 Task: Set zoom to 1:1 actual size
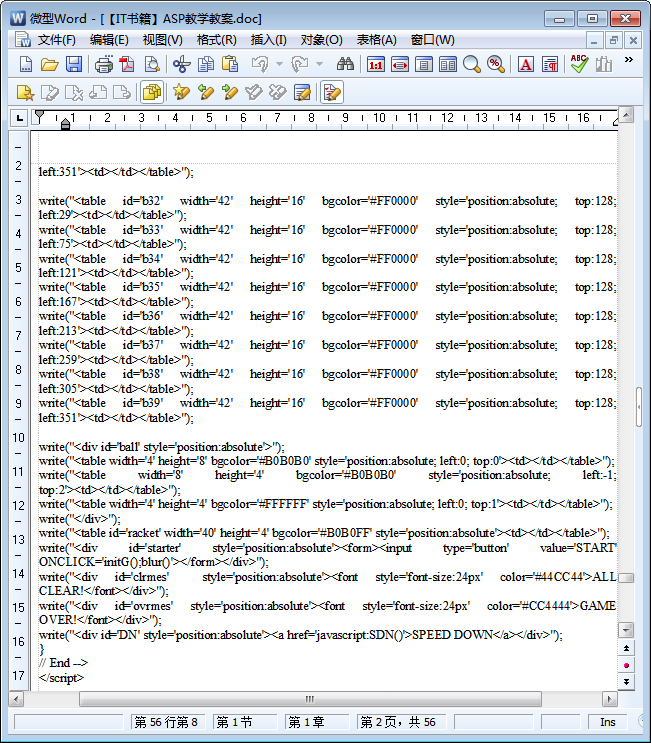(x=376, y=64)
